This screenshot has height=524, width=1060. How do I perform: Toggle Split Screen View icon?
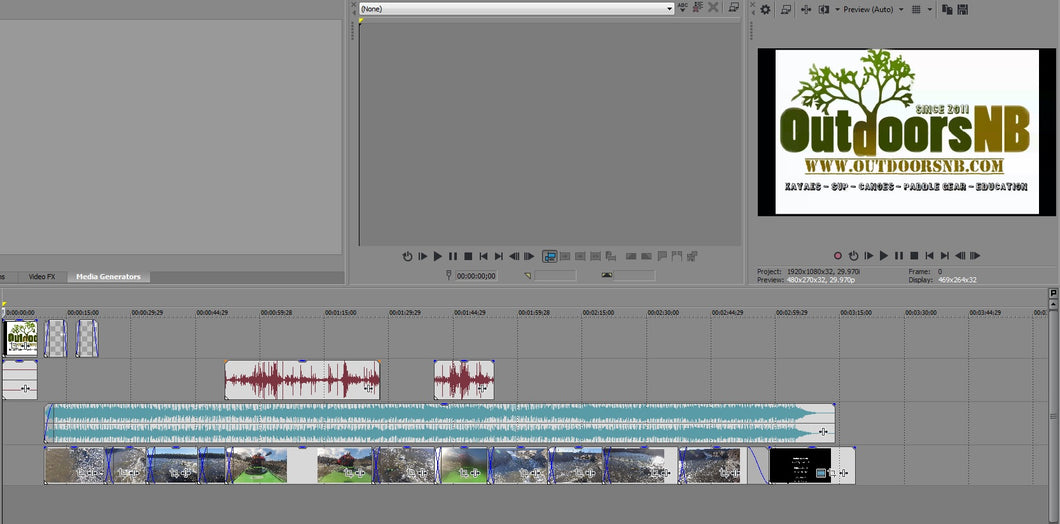tap(823, 9)
